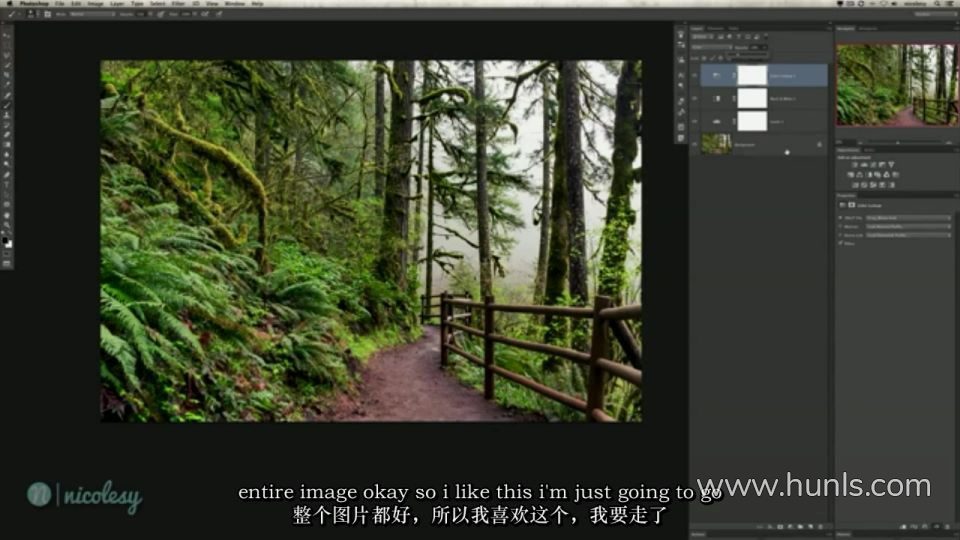Open the brush Mode dropdown in options bar
Viewport: 960px width, 540px height.
92,13
